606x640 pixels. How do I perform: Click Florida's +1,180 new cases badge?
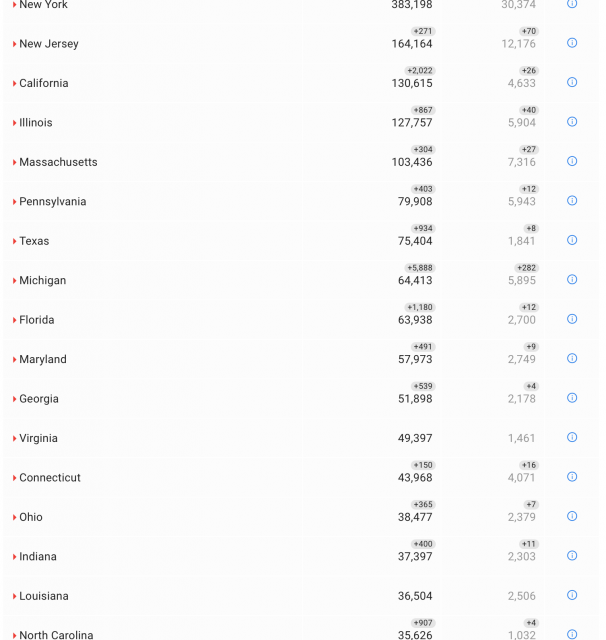point(420,307)
